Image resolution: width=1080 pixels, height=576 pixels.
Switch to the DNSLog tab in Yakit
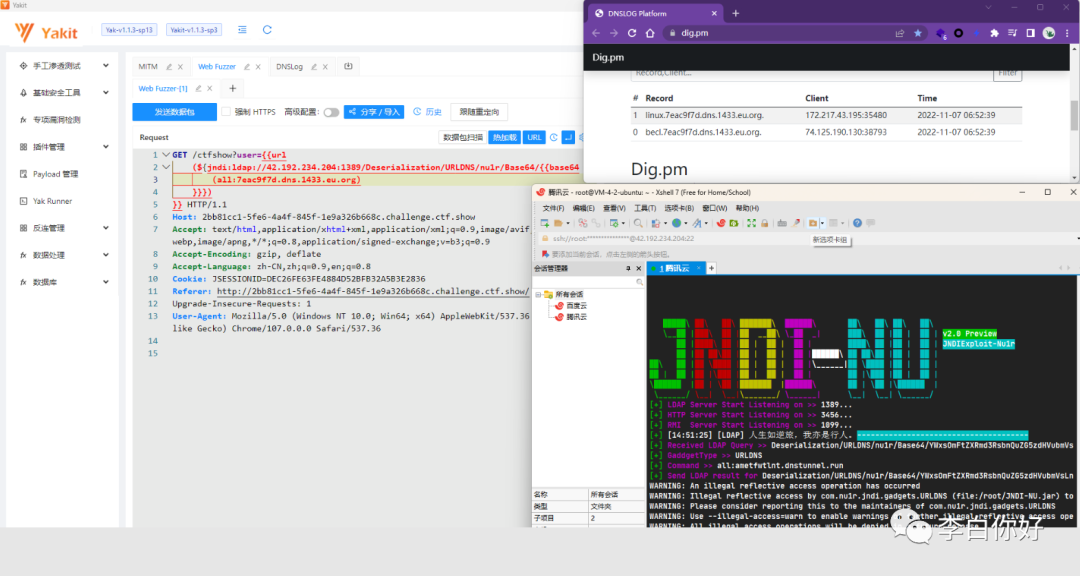tap(289, 67)
